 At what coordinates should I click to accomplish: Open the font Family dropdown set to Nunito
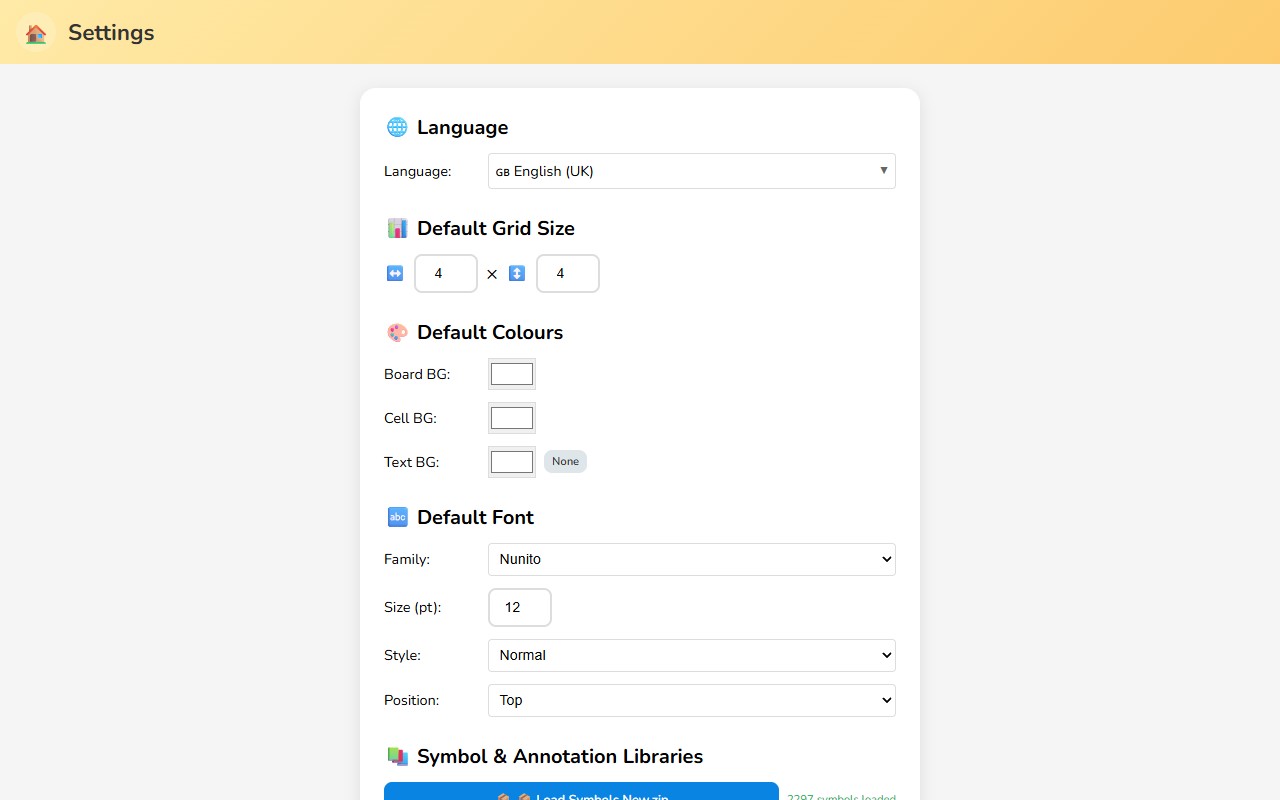coord(691,559)
